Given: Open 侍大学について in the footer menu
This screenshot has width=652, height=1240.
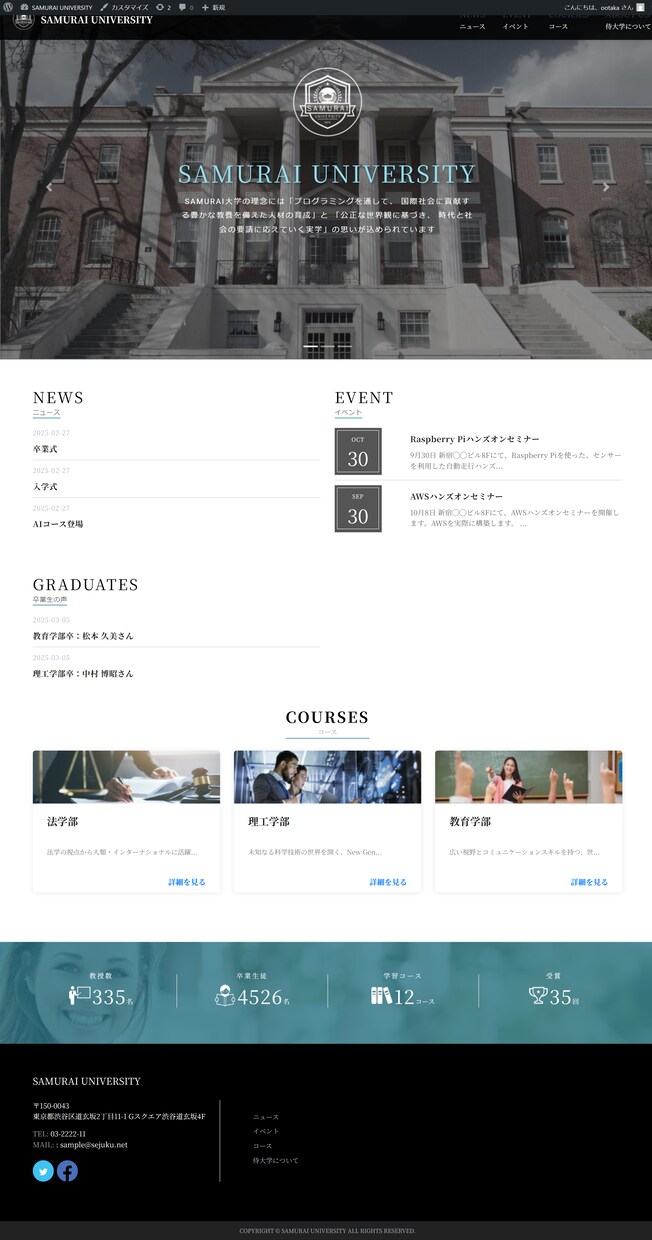Looking at the screenshot, I should click(276, 1161).
